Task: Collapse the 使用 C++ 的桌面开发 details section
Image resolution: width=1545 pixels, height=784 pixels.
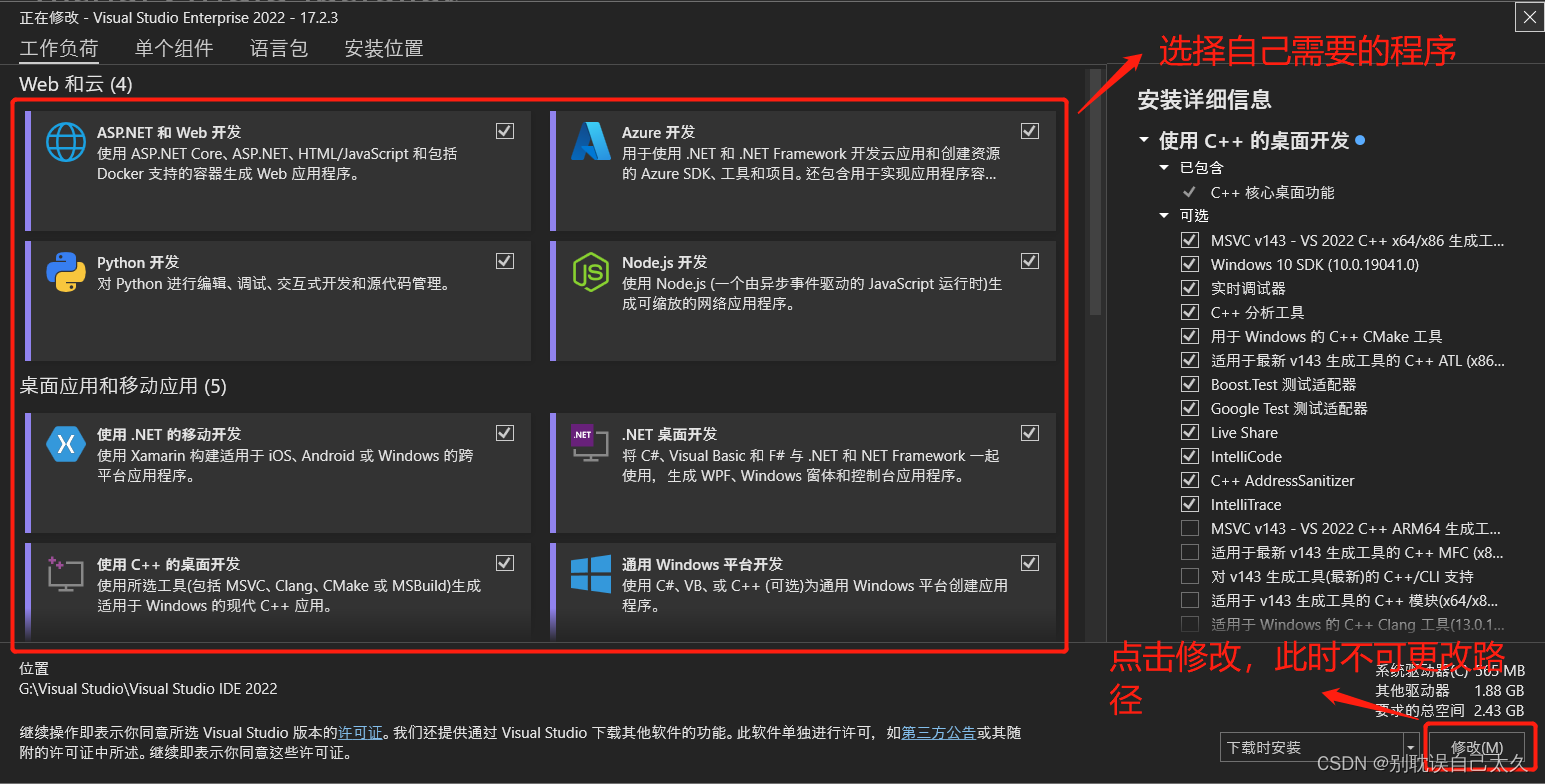Action: click(1143, 141)
